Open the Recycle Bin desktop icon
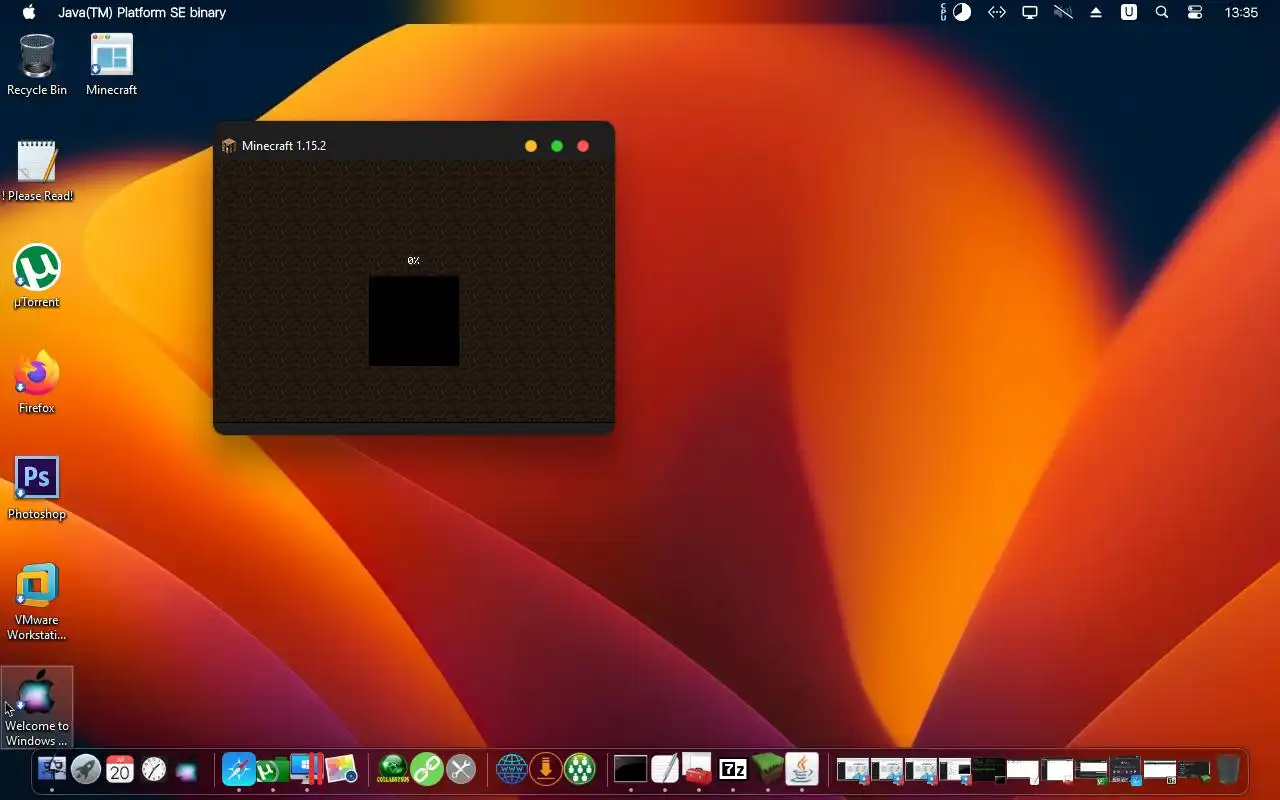1280x800 pixels. tap(37, 65)
